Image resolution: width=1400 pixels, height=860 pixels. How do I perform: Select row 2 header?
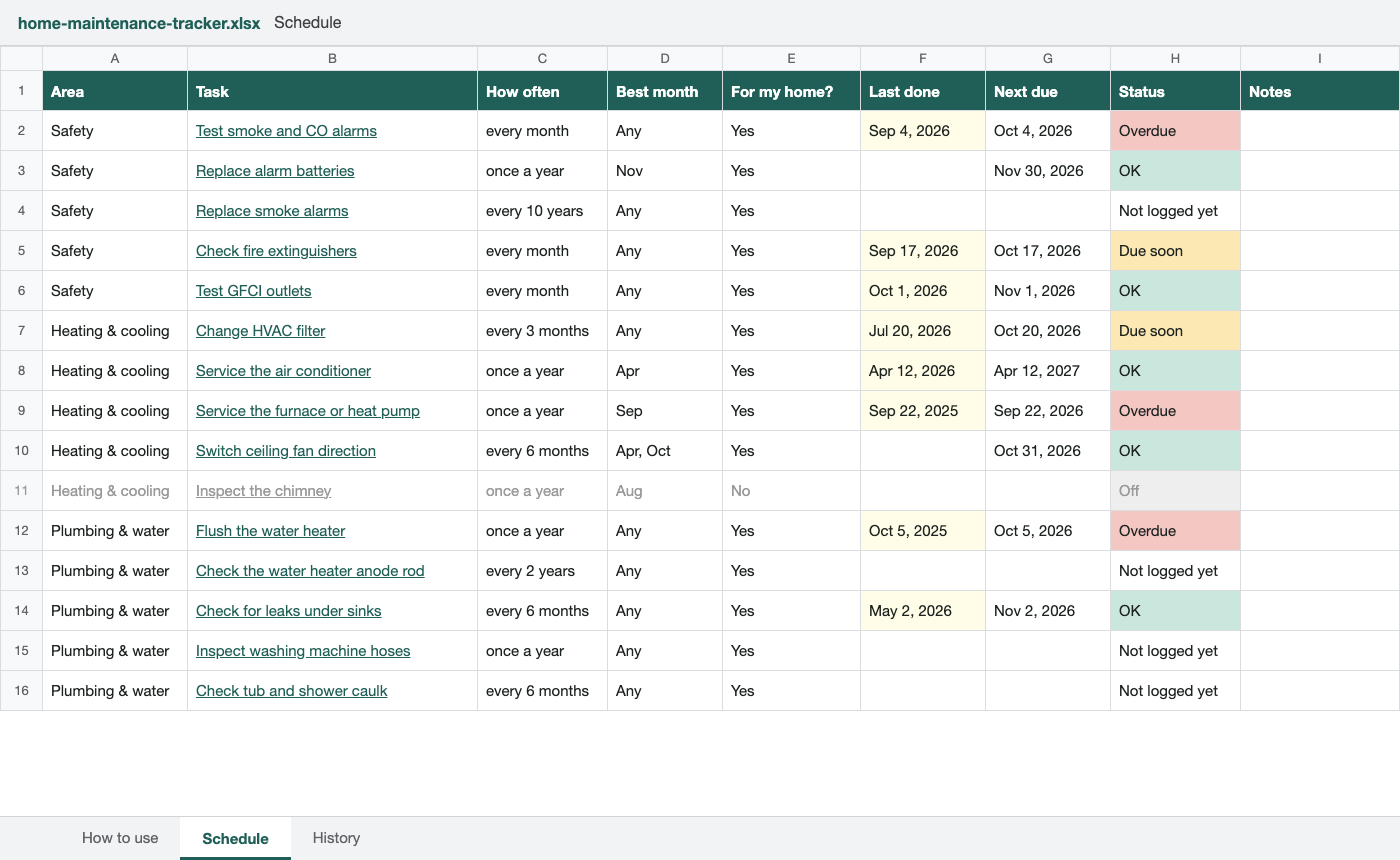[21, 131]
